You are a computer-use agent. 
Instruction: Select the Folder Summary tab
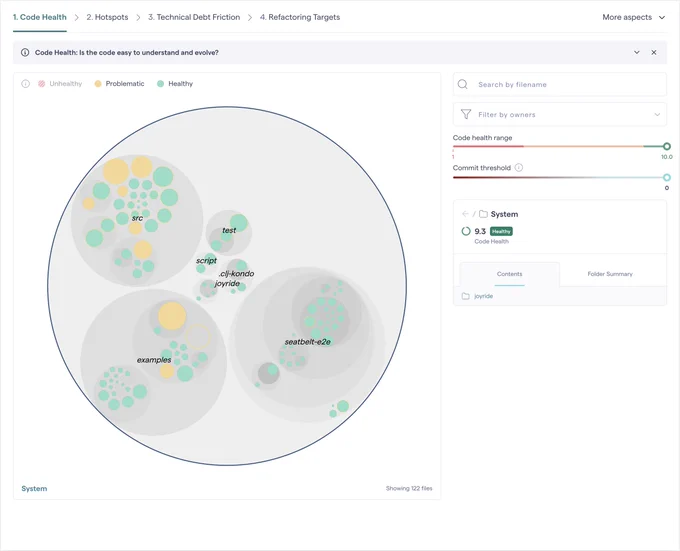(610, 274)
